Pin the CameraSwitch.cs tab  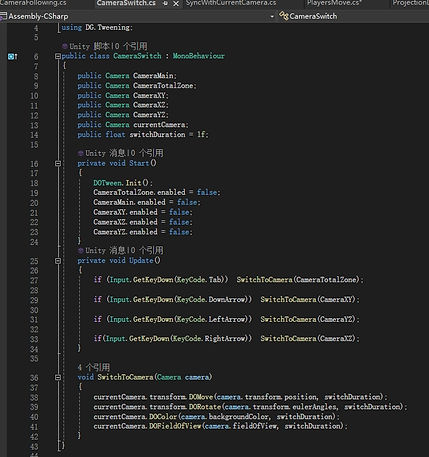click(166, 3)
